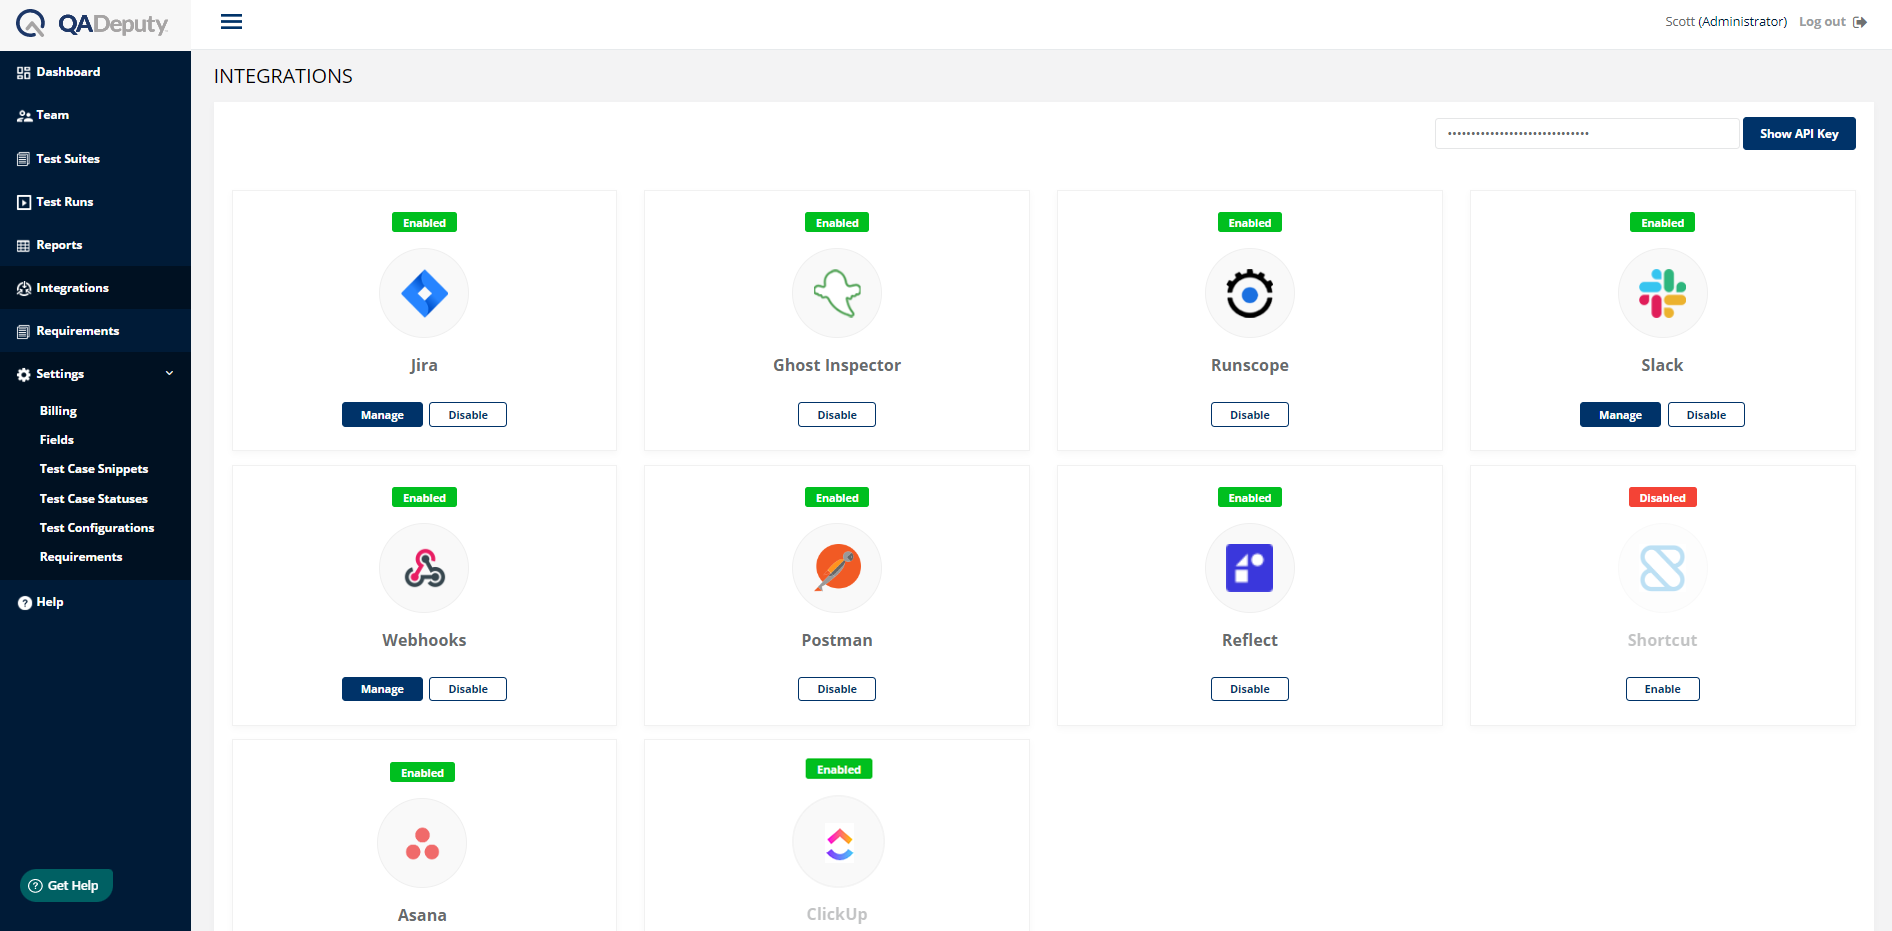Click the Requirements document icon in sidebar
The width and height of the screenshot is (1892, 931).
pyautogui.click(x=24, y=331)
